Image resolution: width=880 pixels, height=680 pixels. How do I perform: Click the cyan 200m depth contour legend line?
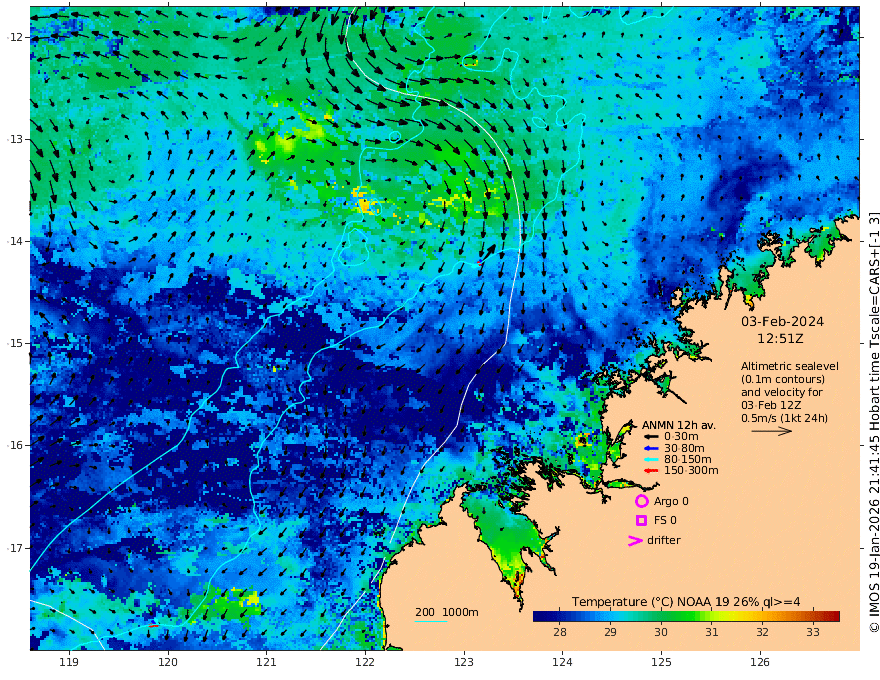(x=430, y=621)
